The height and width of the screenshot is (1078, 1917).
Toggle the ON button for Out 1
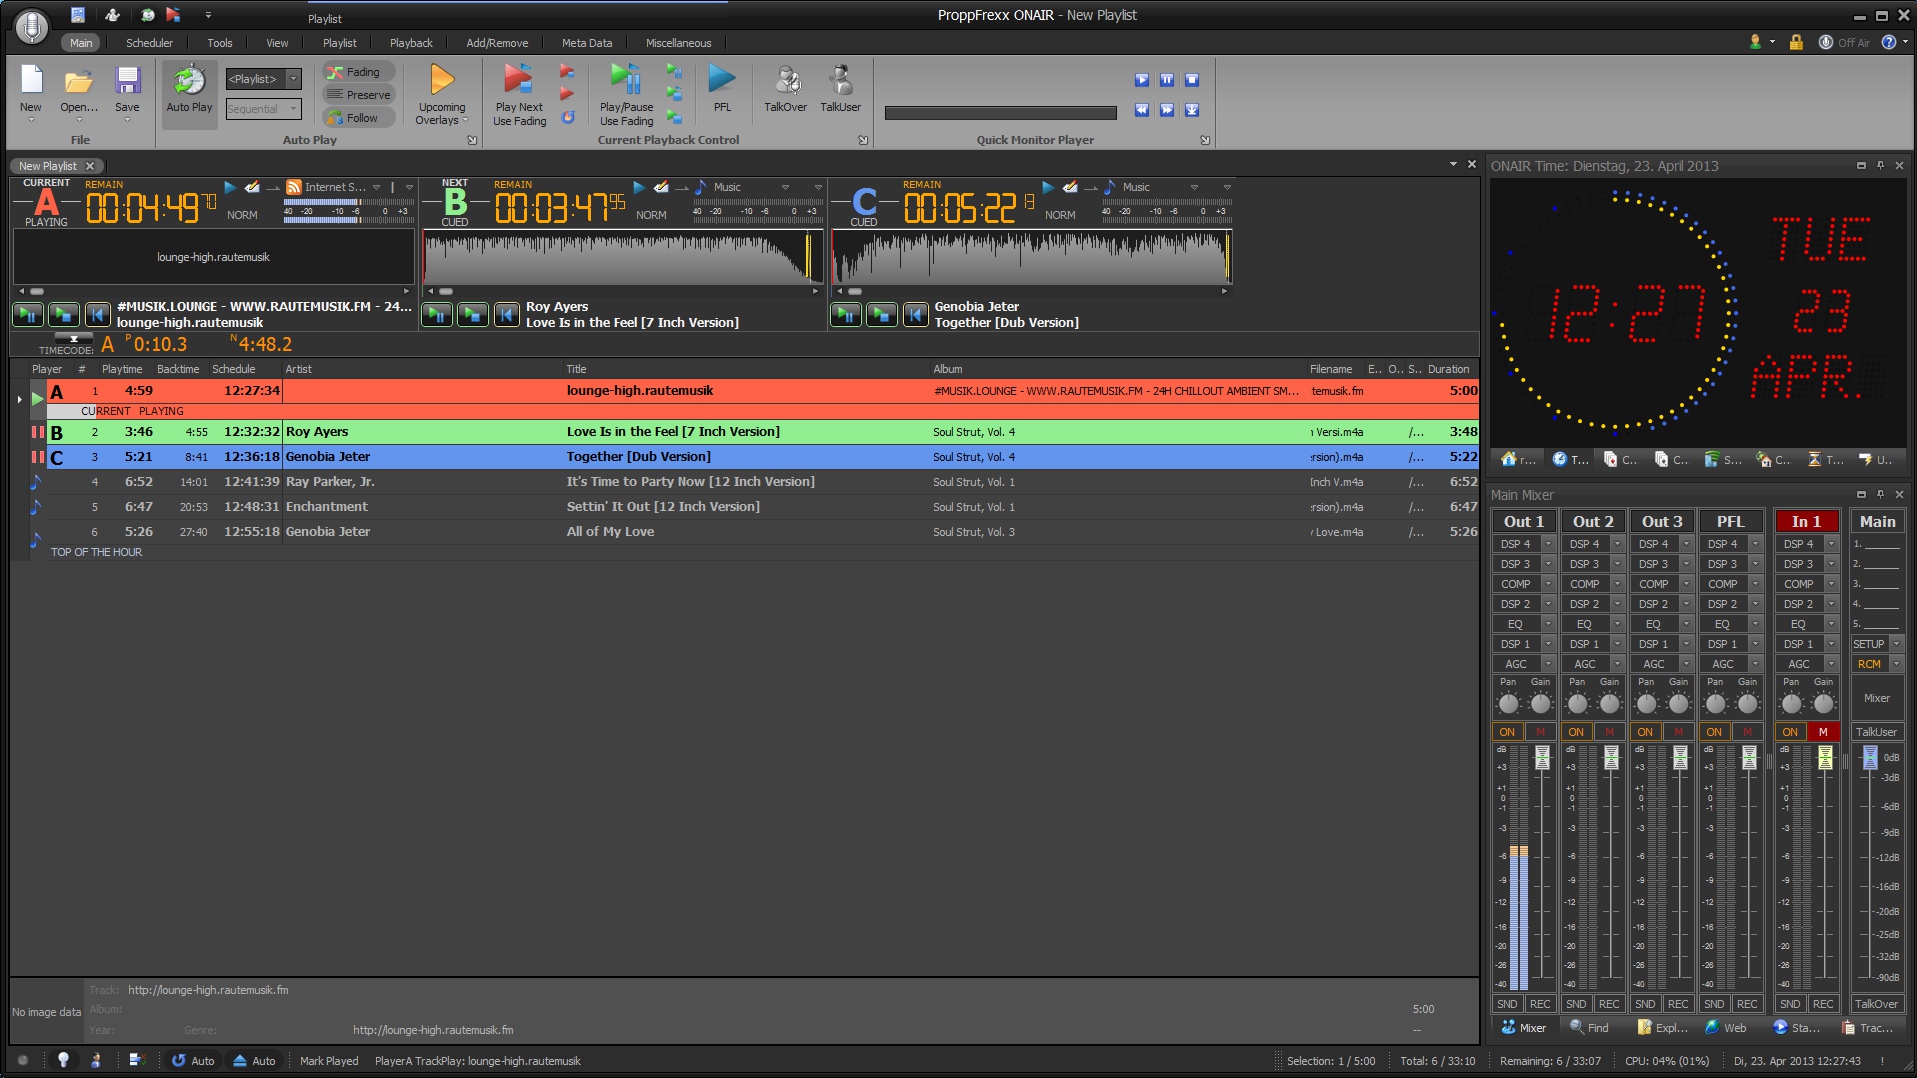[x=1507, y=732]
